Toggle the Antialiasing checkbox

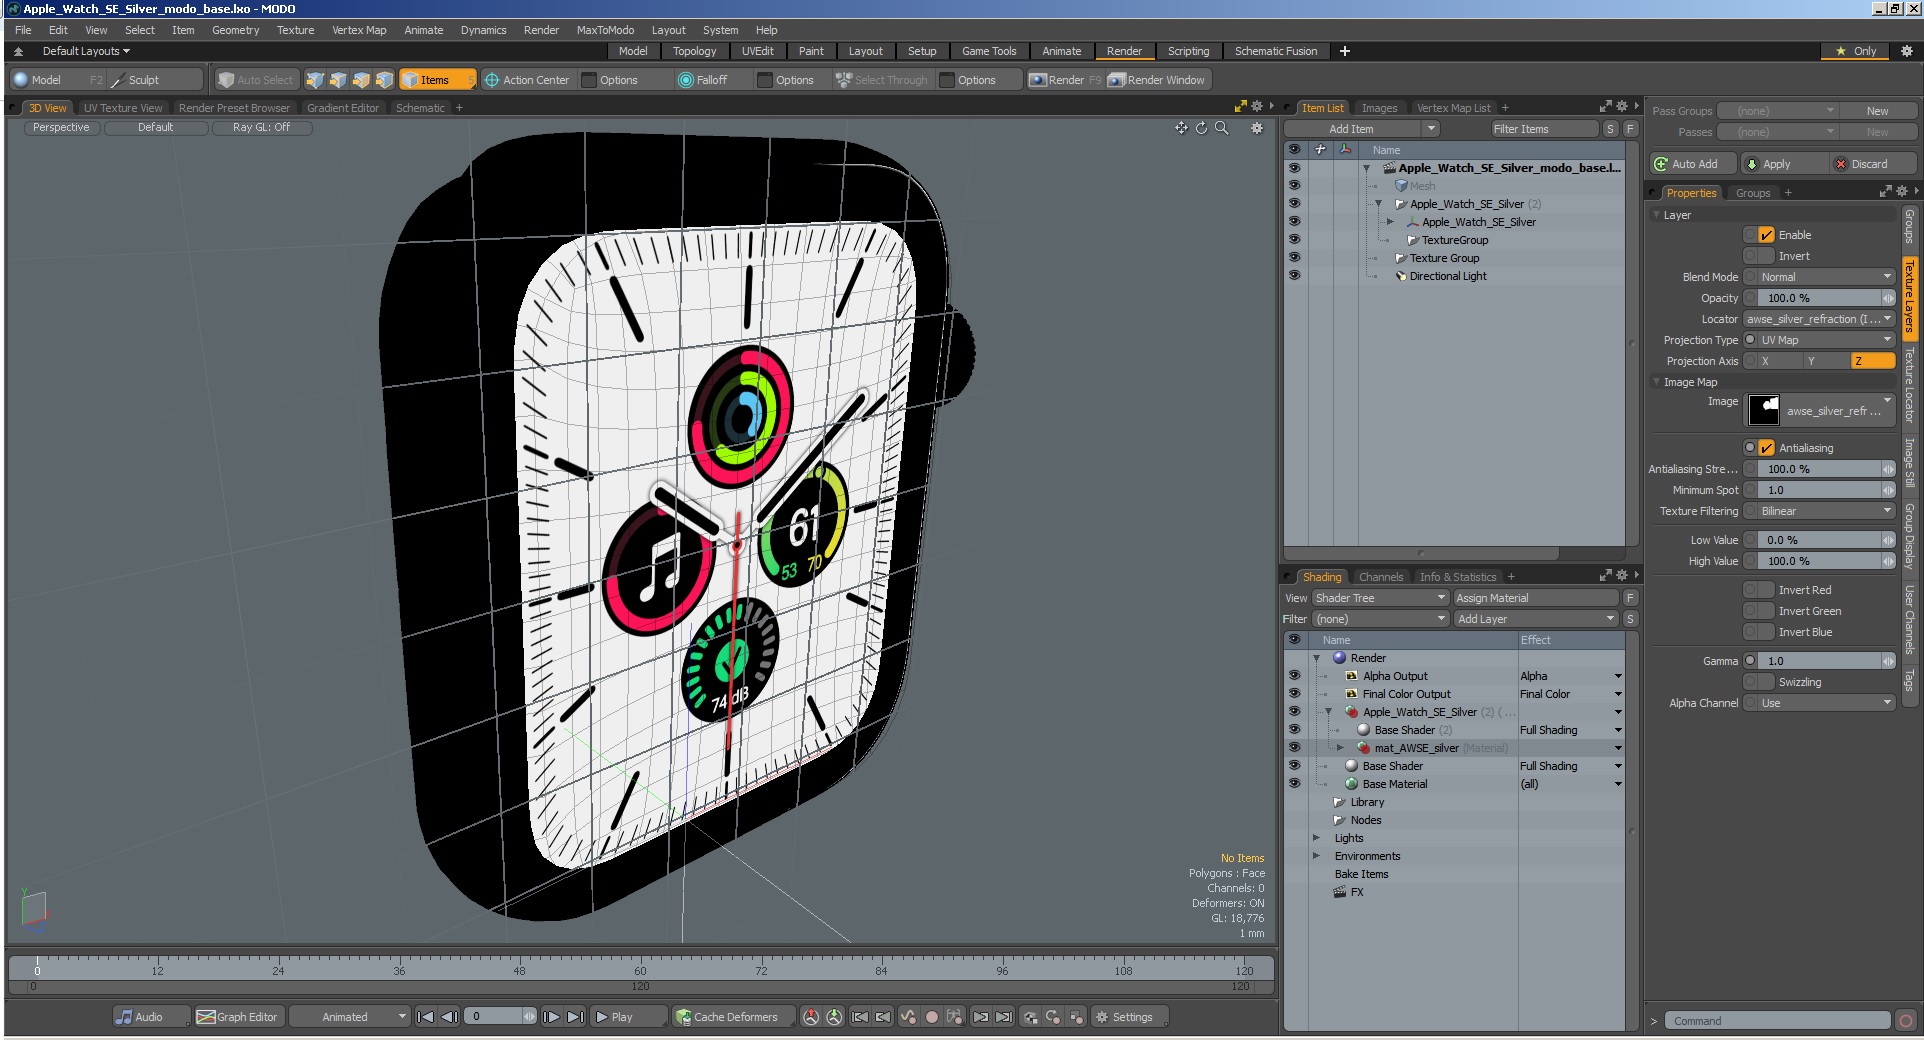[x=1766, y=448]
